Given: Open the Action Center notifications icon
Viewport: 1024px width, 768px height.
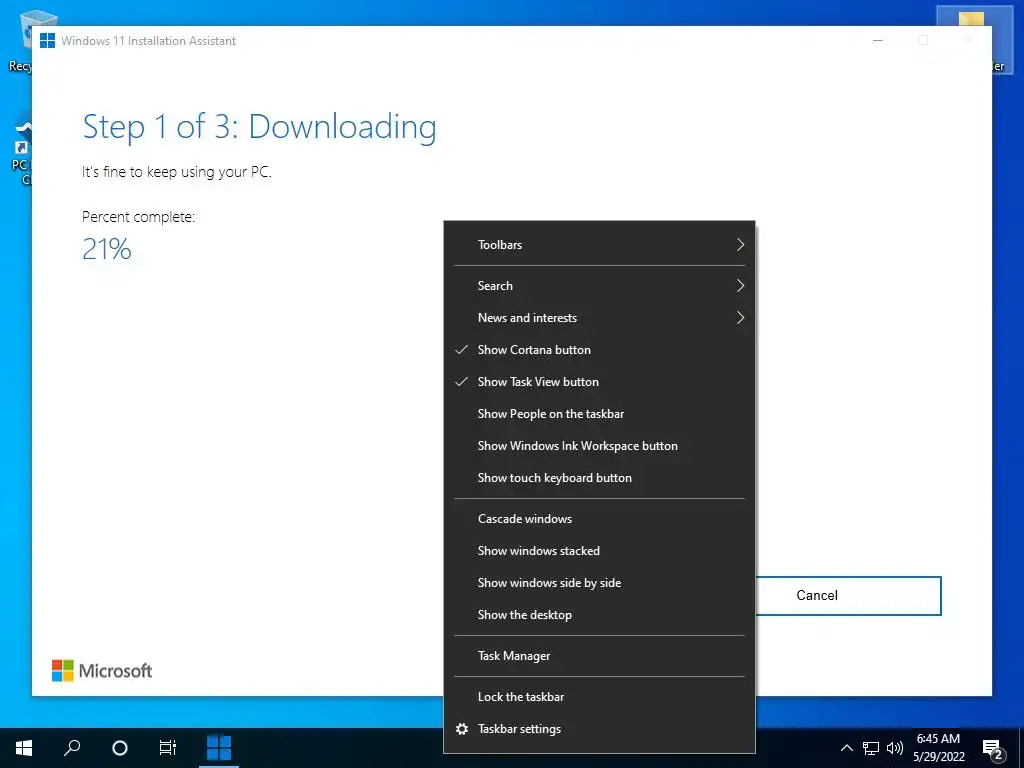Looking at the screenshot, I should pos(993,749).
